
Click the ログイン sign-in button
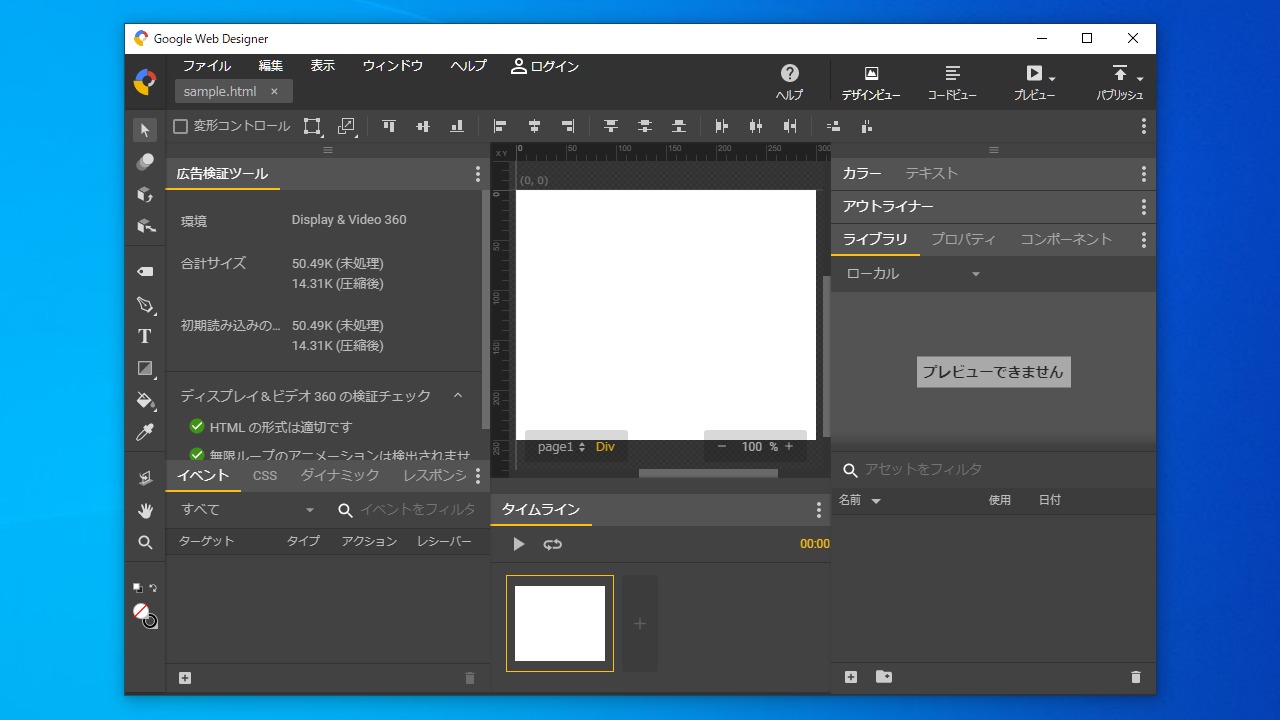pyautogui.click(x=545, y=66)
